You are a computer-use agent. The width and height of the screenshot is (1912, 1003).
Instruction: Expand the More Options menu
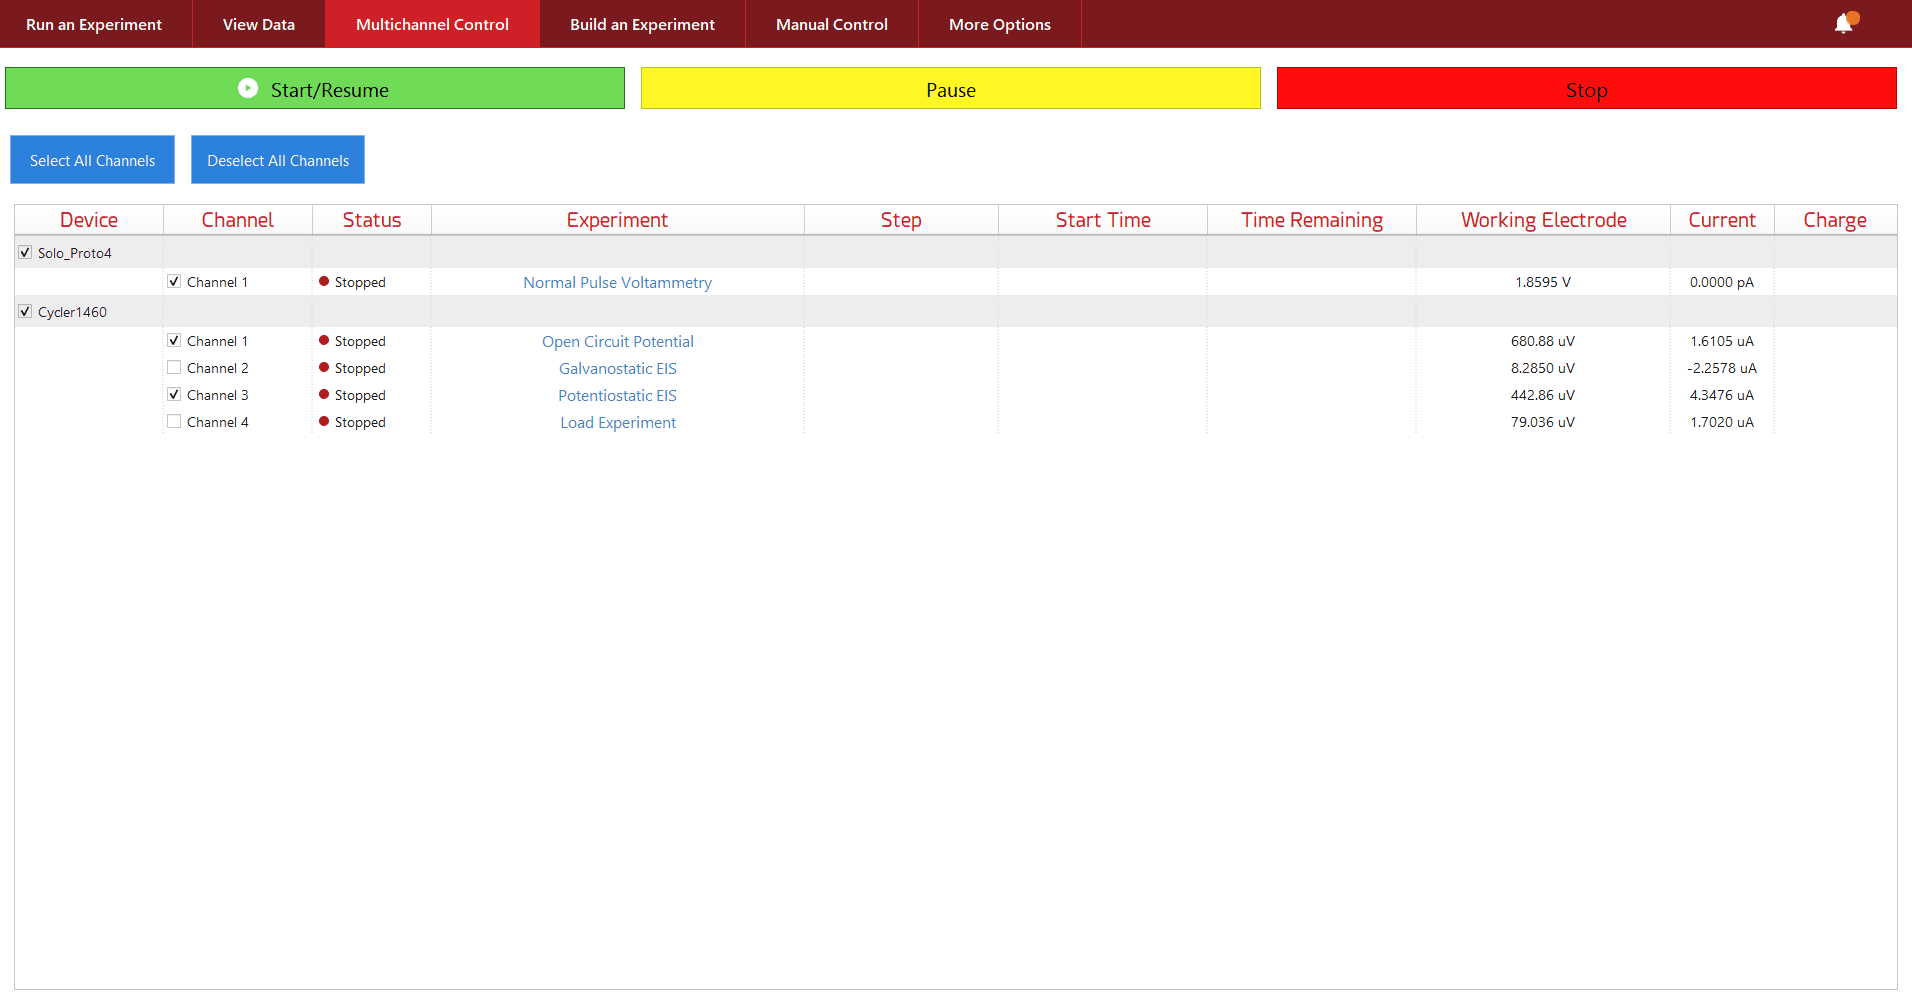[x=999, y=24]
